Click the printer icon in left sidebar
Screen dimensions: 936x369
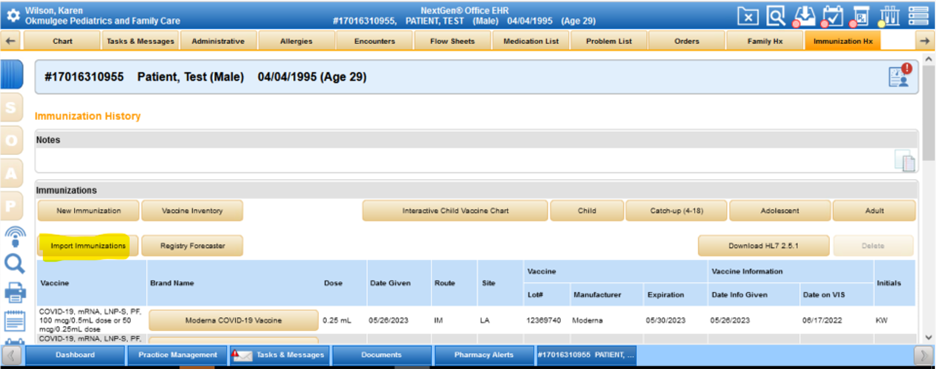14,293
